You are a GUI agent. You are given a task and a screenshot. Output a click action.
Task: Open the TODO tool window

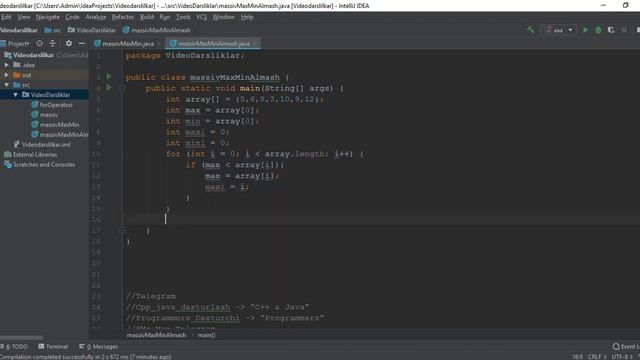click(x=15, y=347)
